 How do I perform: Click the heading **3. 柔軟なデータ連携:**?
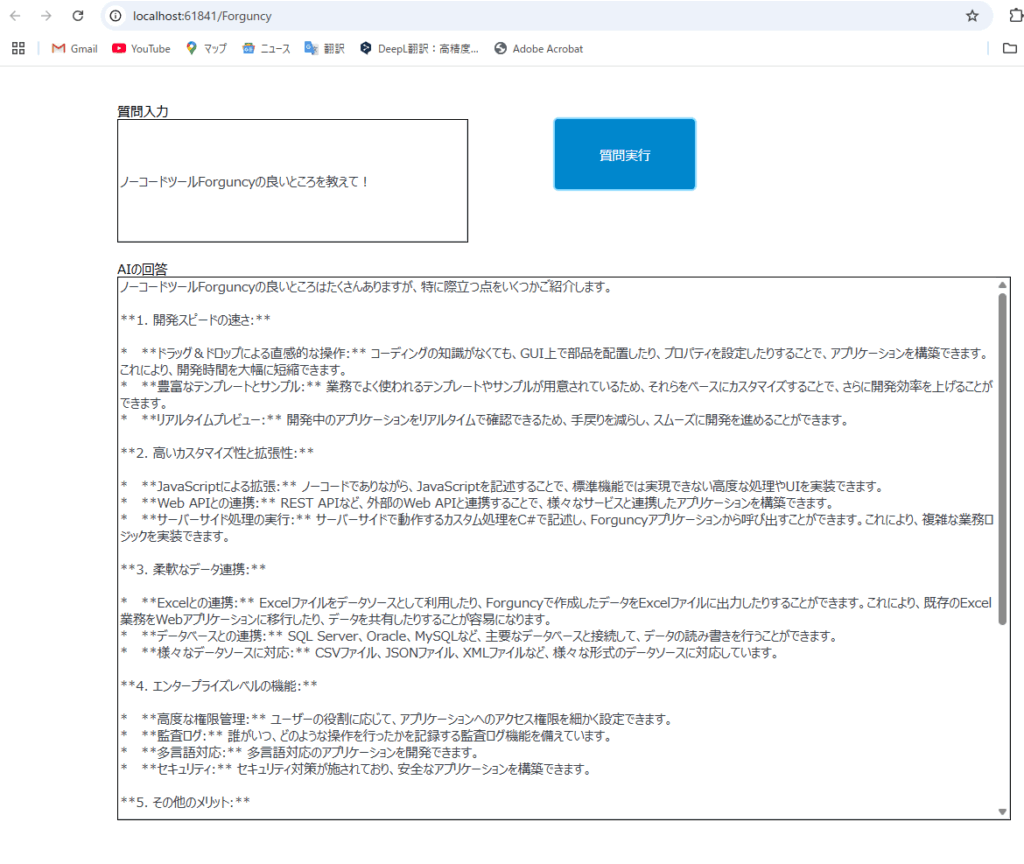pyautogui.click(x=193, y=569)
